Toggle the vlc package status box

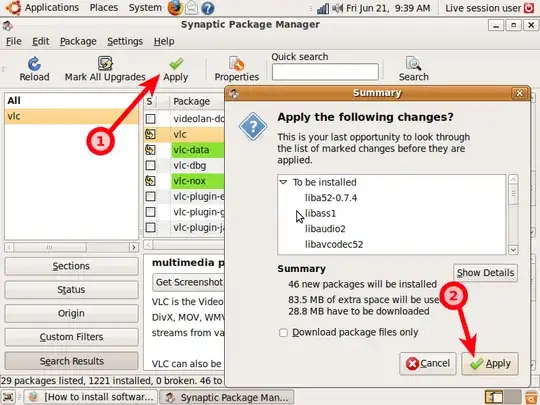150,134
